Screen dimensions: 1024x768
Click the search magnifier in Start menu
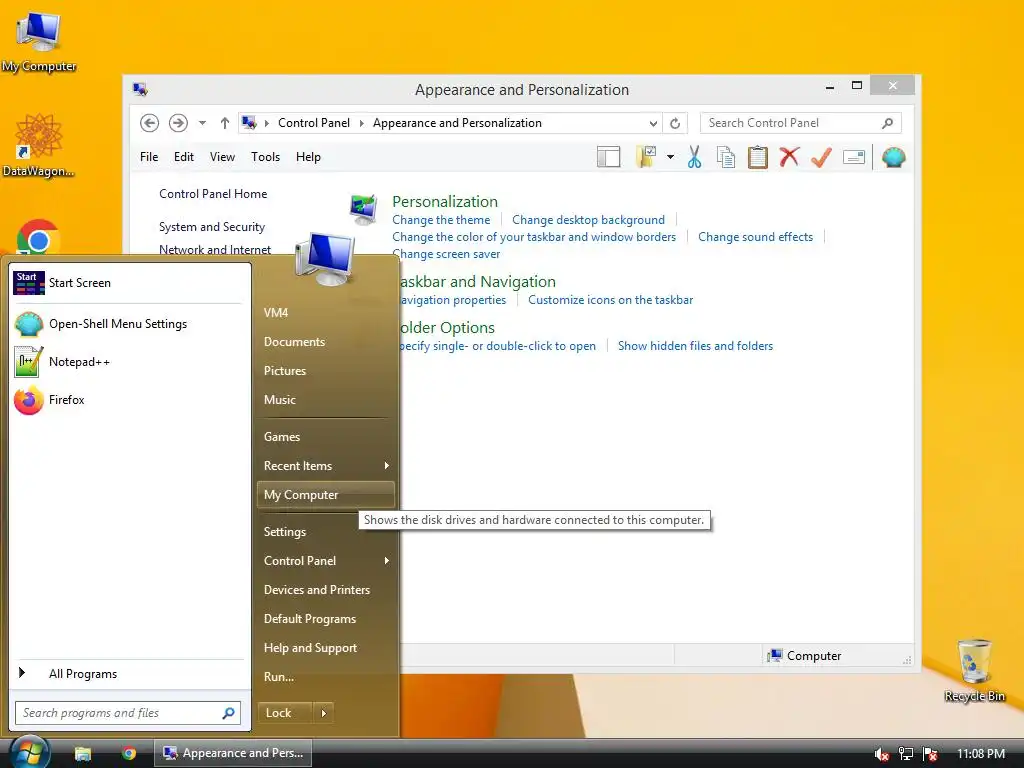point(228,713)
